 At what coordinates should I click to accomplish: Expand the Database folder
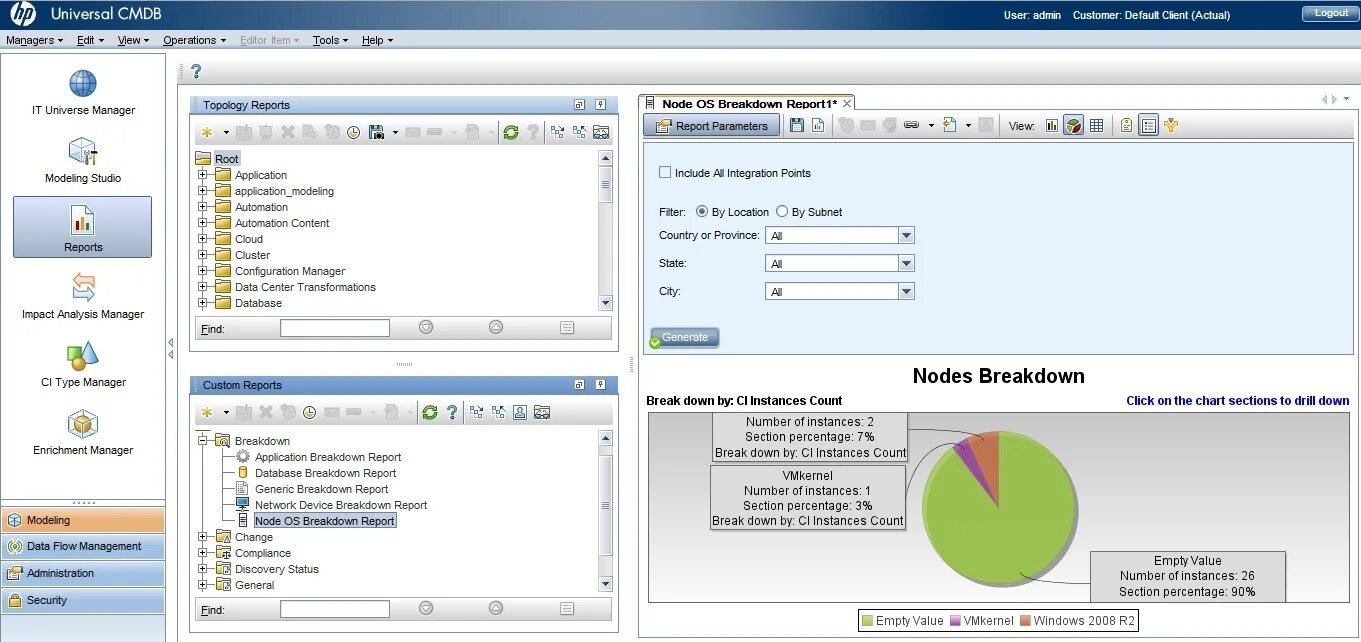202,303
